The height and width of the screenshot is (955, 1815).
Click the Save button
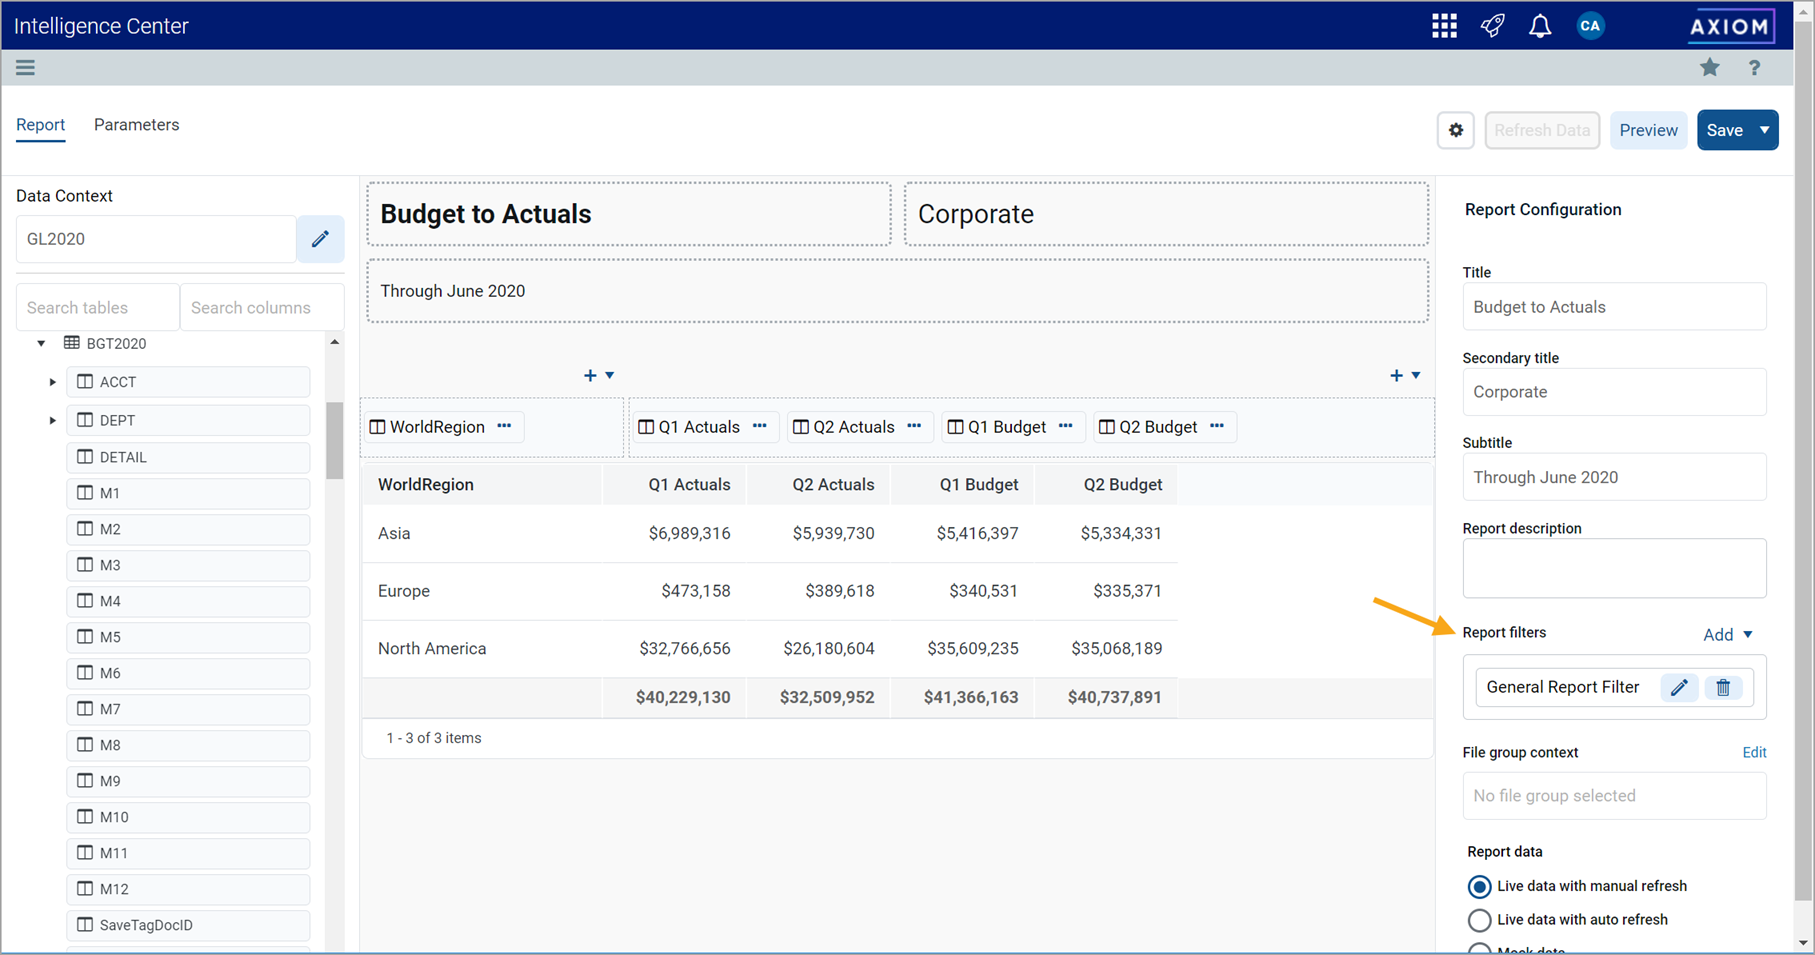pos(1725,130)
